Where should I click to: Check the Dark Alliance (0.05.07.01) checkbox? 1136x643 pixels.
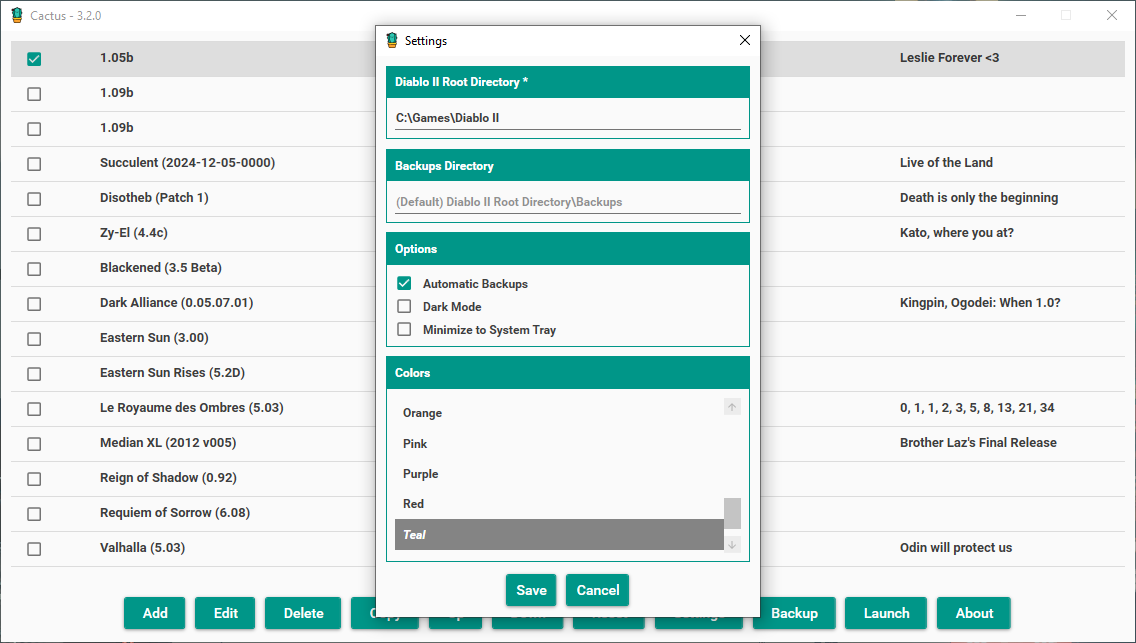[x=34, y=303]
